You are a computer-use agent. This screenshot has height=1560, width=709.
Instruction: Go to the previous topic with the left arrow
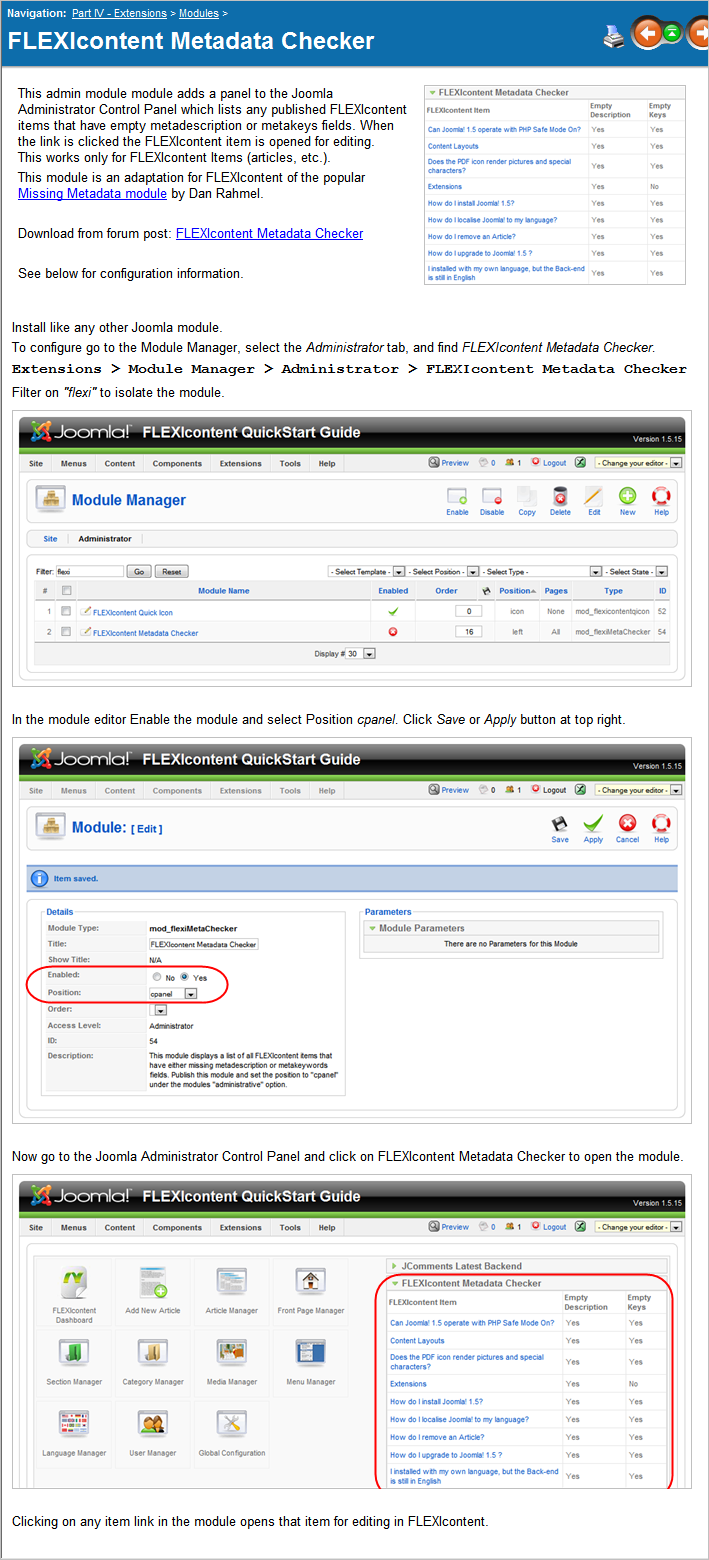pos(647,35)
